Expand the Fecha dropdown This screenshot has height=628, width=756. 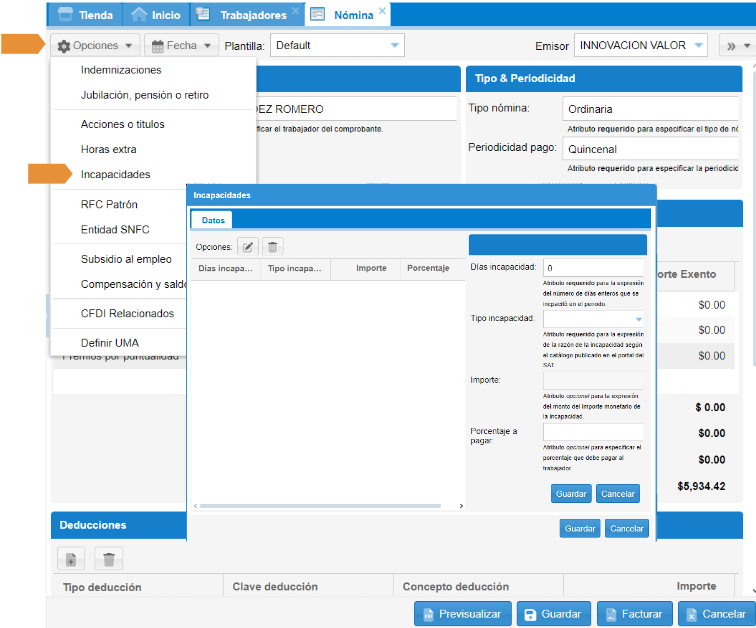[x=181, y=46]
